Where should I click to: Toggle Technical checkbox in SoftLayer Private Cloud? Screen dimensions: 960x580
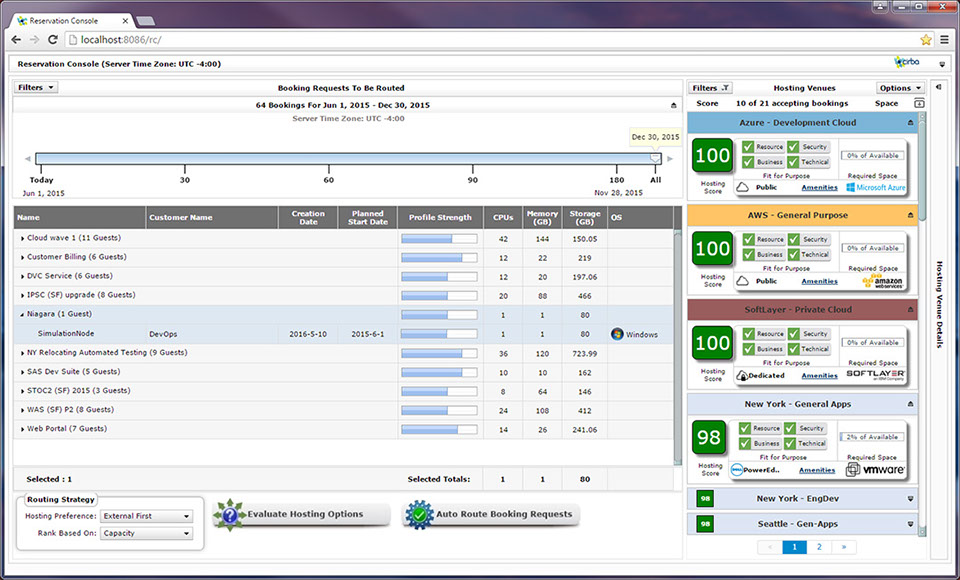793,349
